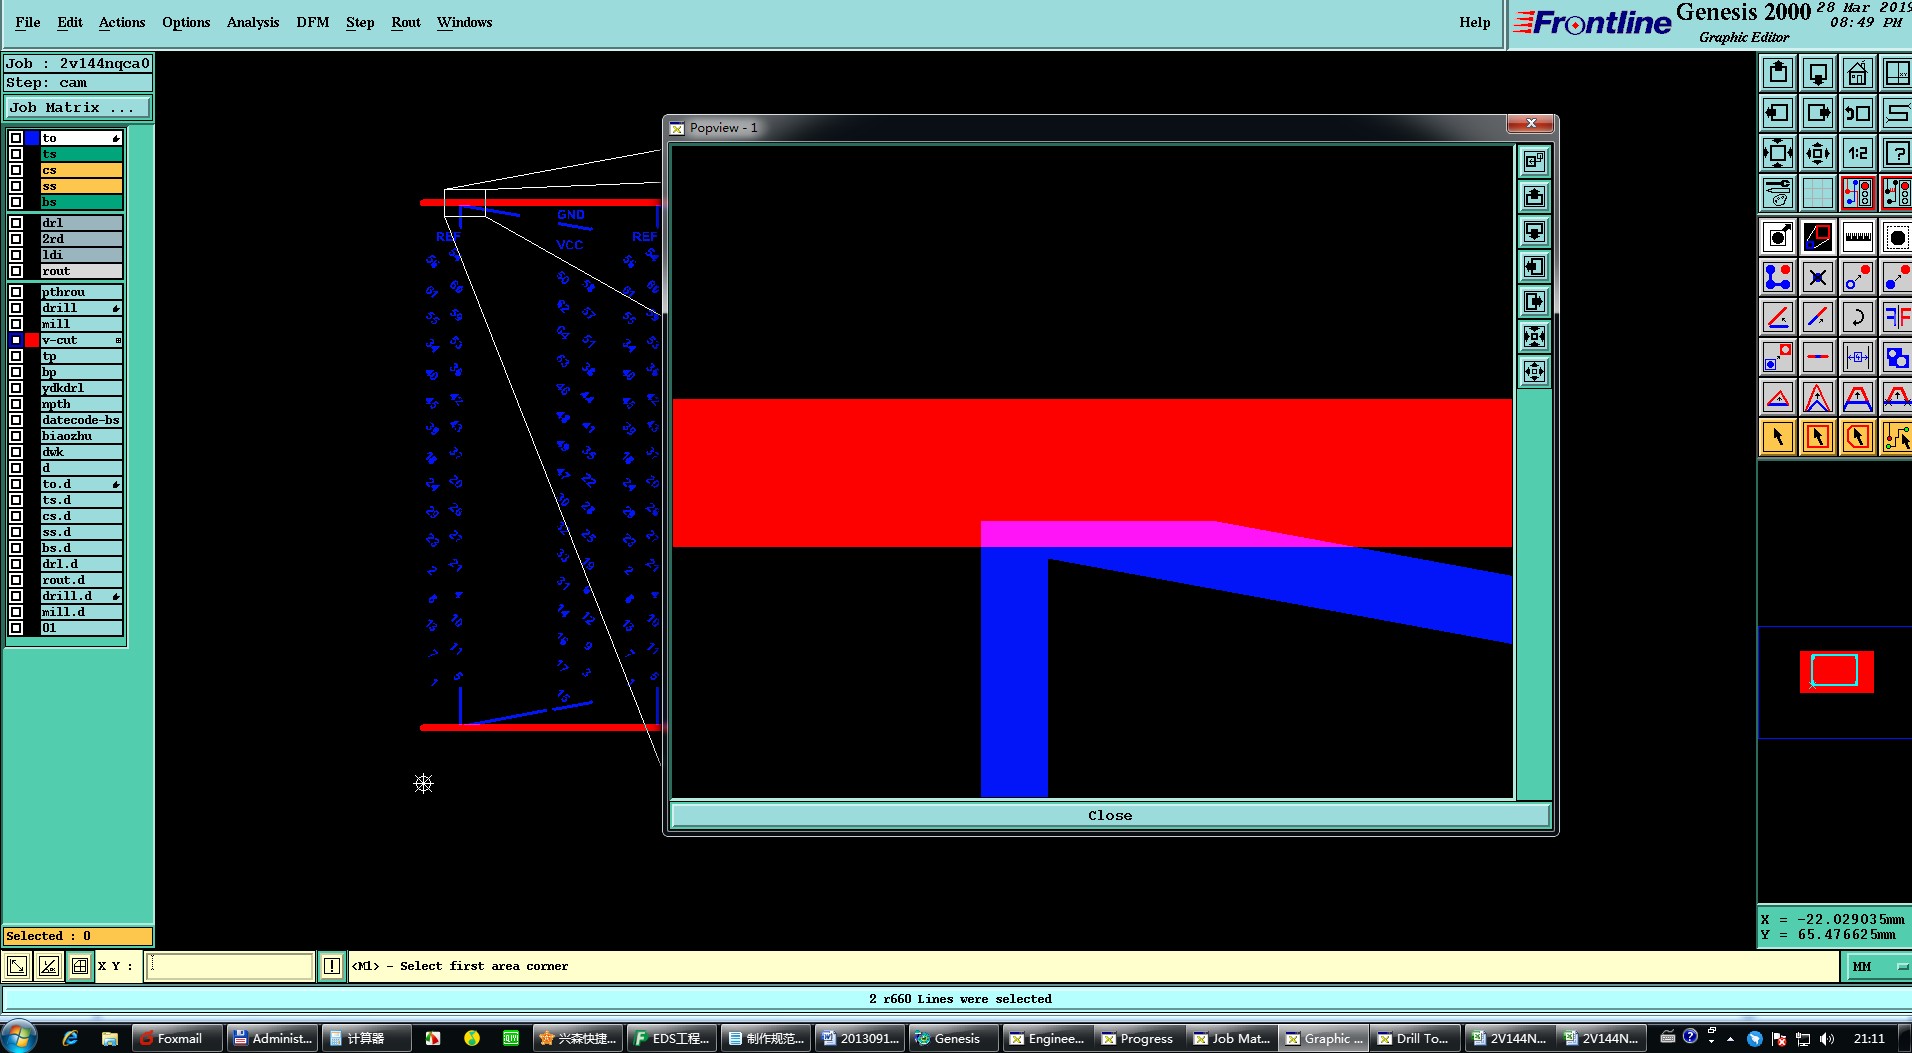
Task: Select the plain arrow pointer tool
Action: tap(1778, 437)
